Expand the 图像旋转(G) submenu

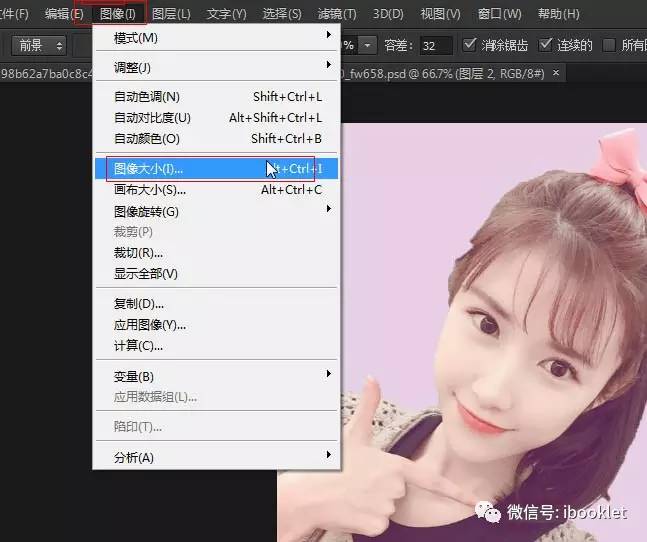216,211
